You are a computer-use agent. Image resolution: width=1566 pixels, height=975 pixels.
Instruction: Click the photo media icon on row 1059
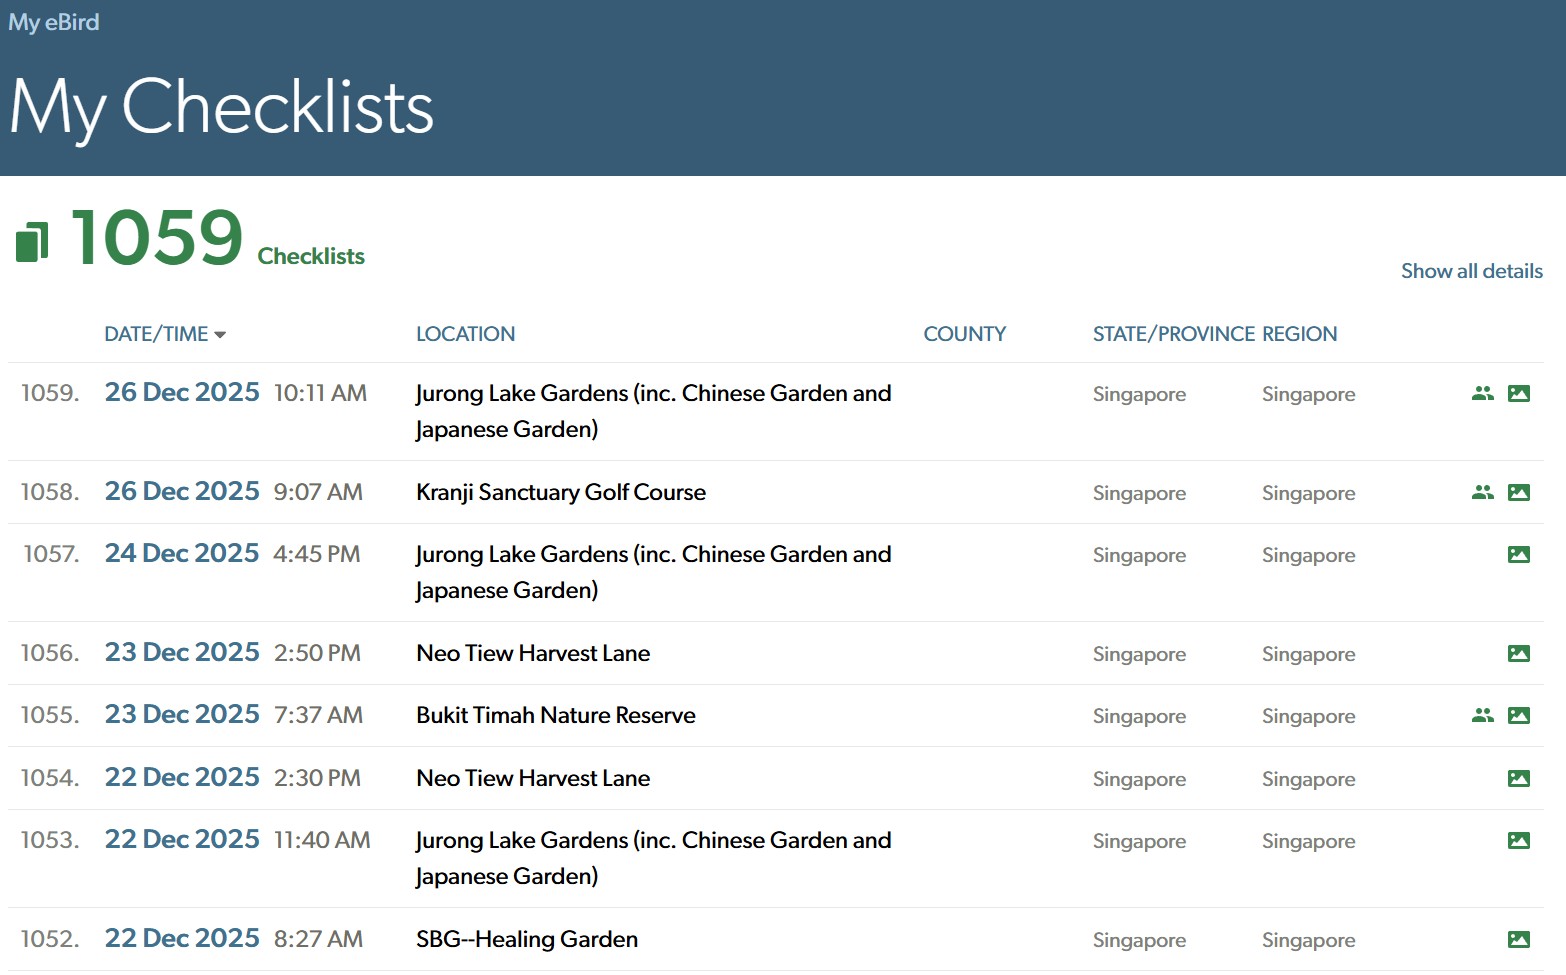point(1518,393)
